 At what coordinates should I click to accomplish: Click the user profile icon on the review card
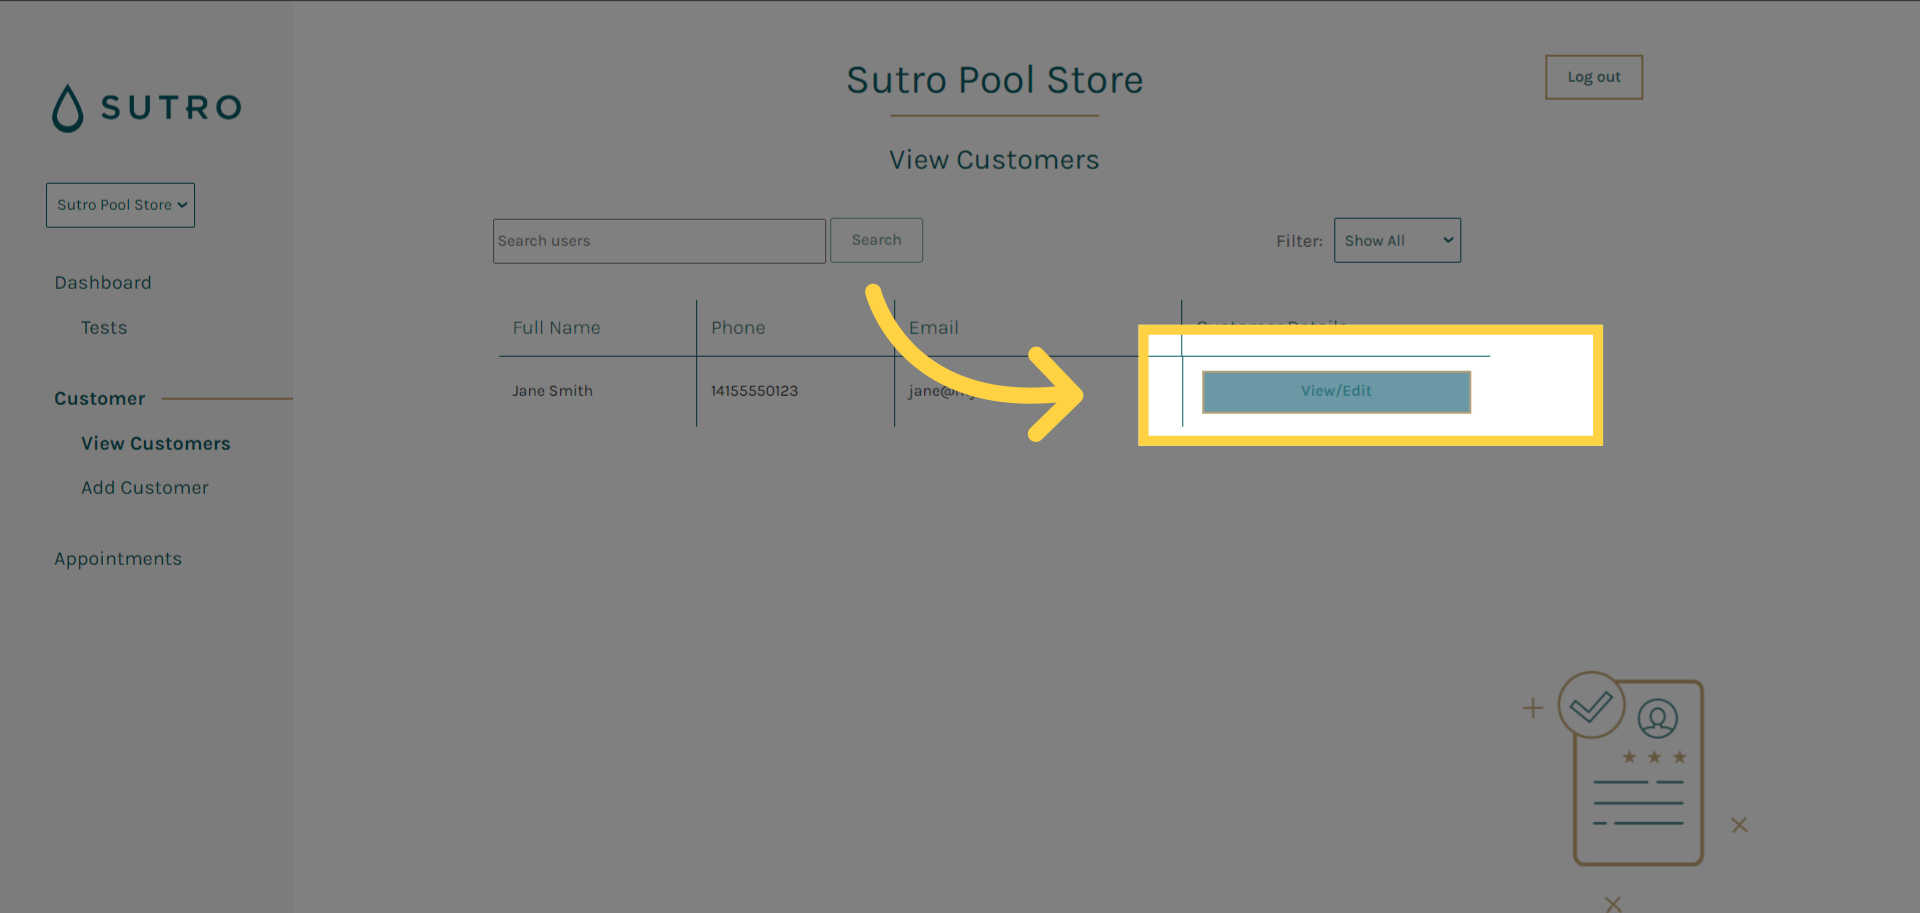pos(1657,718)
